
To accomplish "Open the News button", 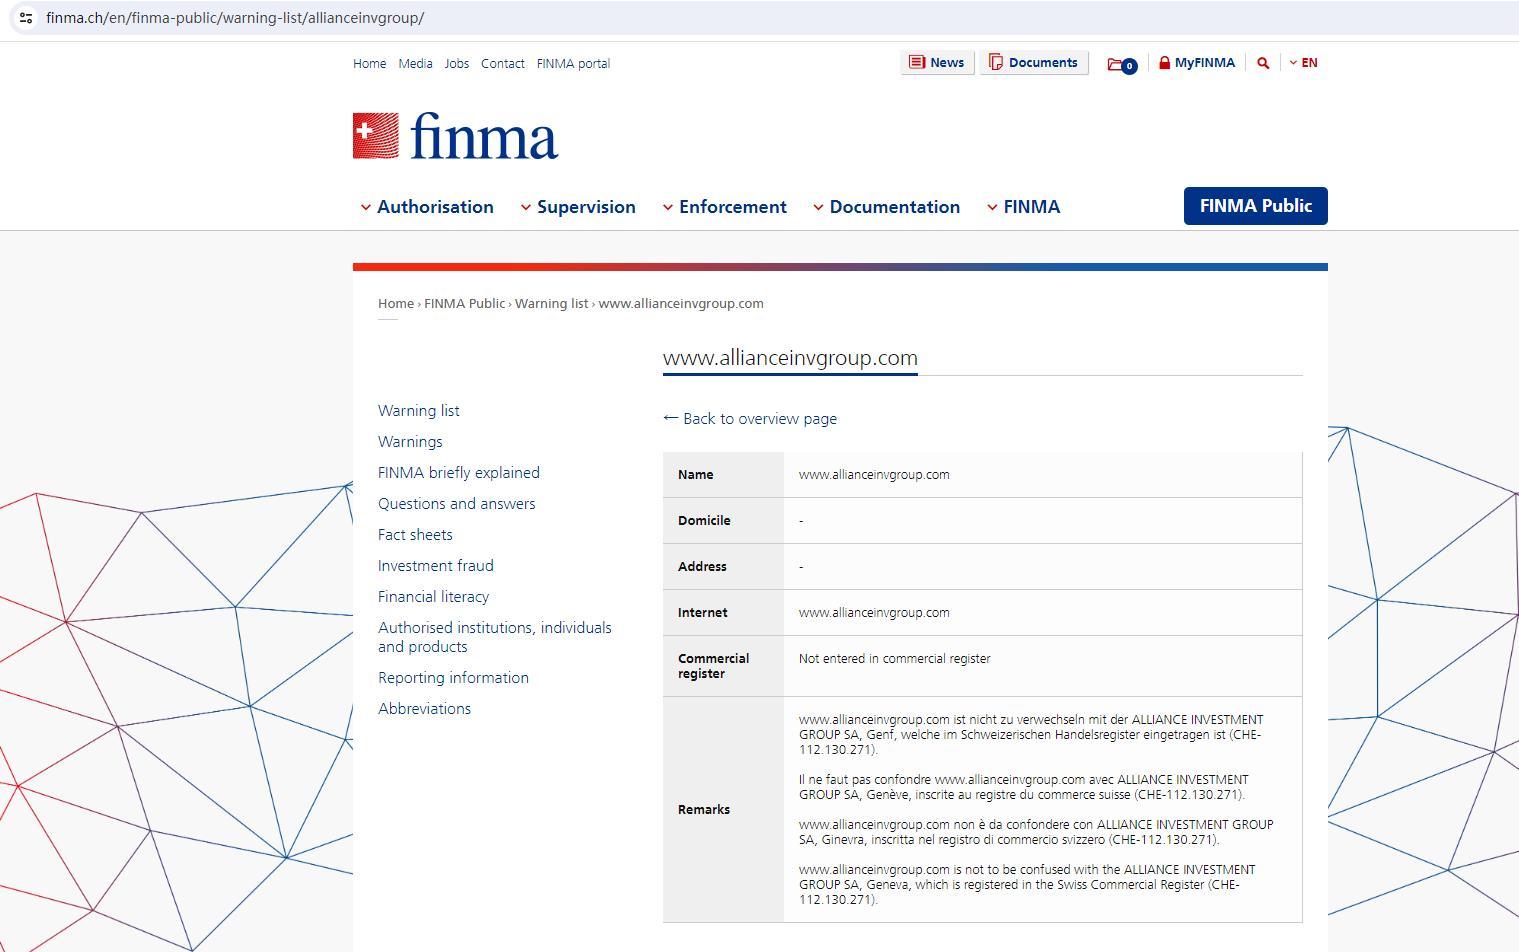I will (937, 63).
